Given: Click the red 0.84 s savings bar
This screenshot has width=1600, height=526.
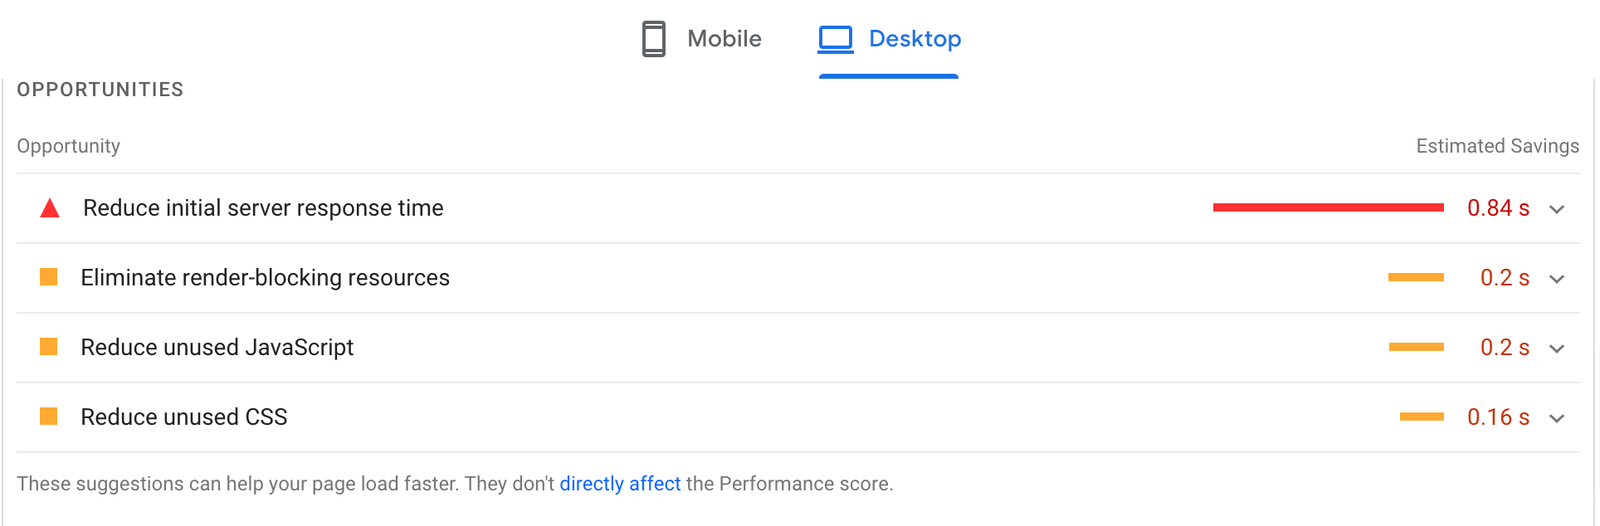Looking at the screenshot, I should (1328, 207).
